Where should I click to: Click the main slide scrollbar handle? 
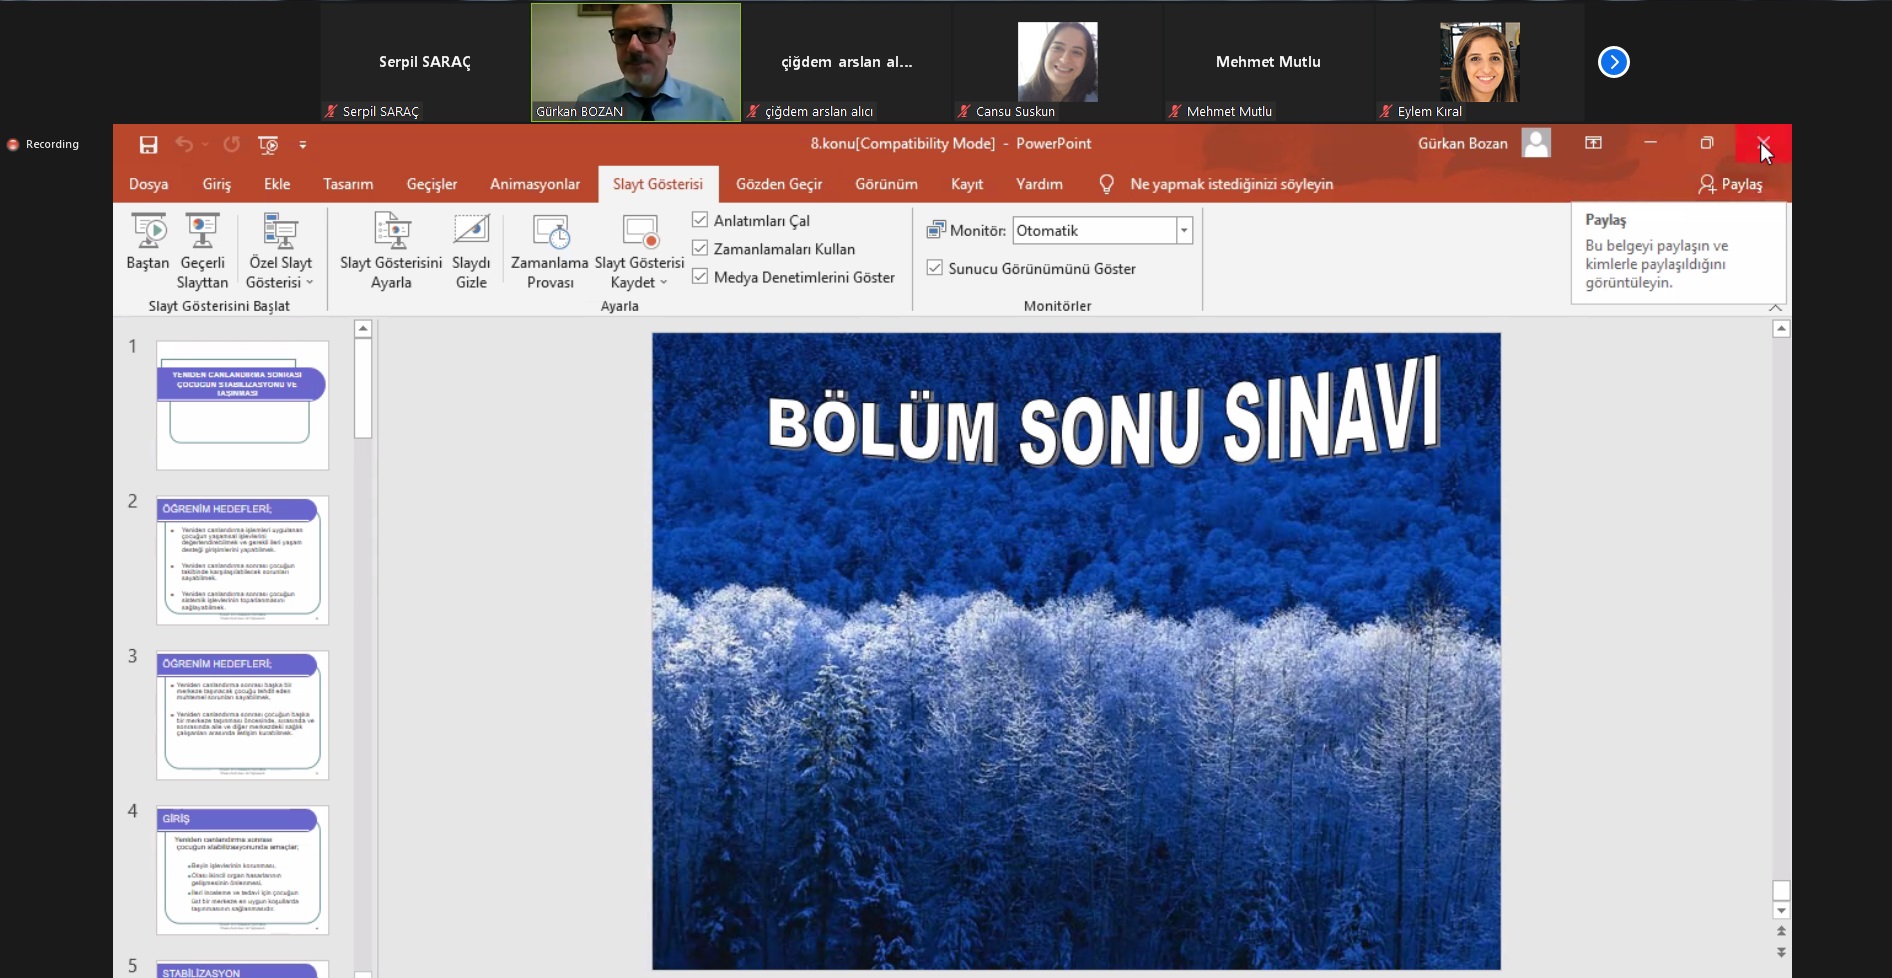1781,891
